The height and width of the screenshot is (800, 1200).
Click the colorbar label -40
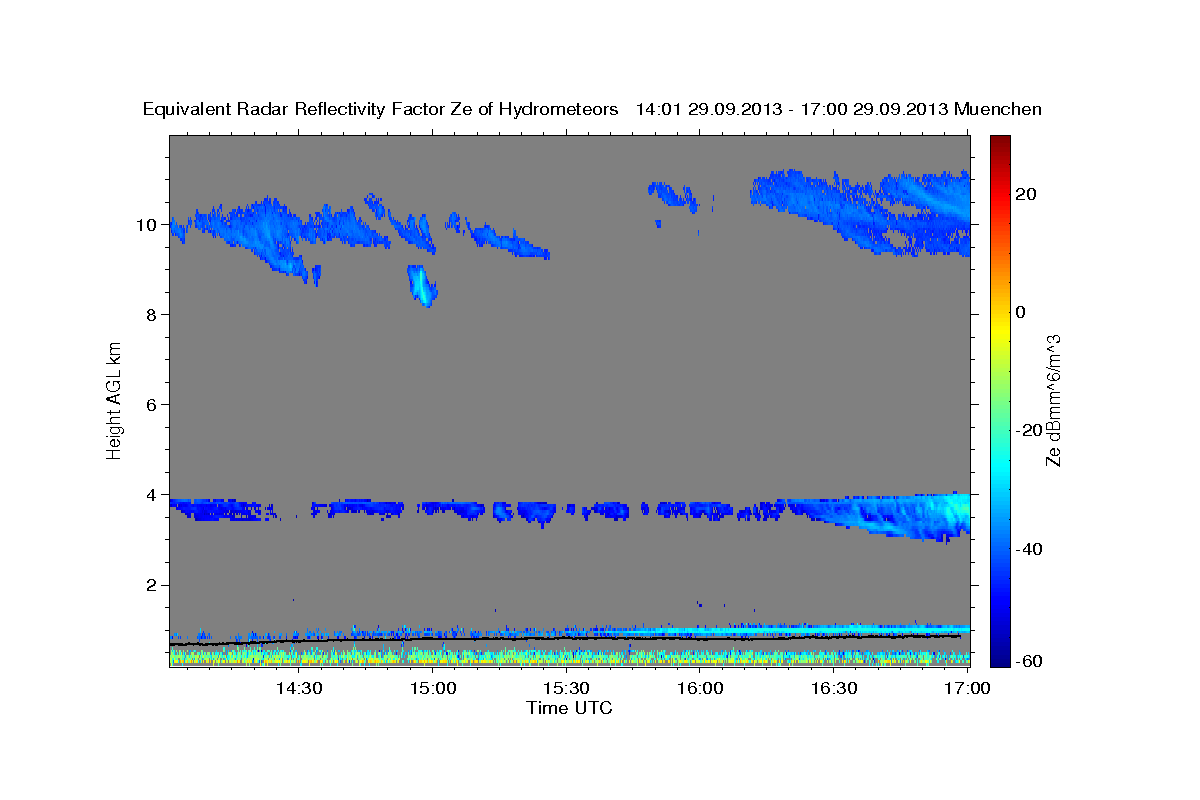(x=1029, y=549)
